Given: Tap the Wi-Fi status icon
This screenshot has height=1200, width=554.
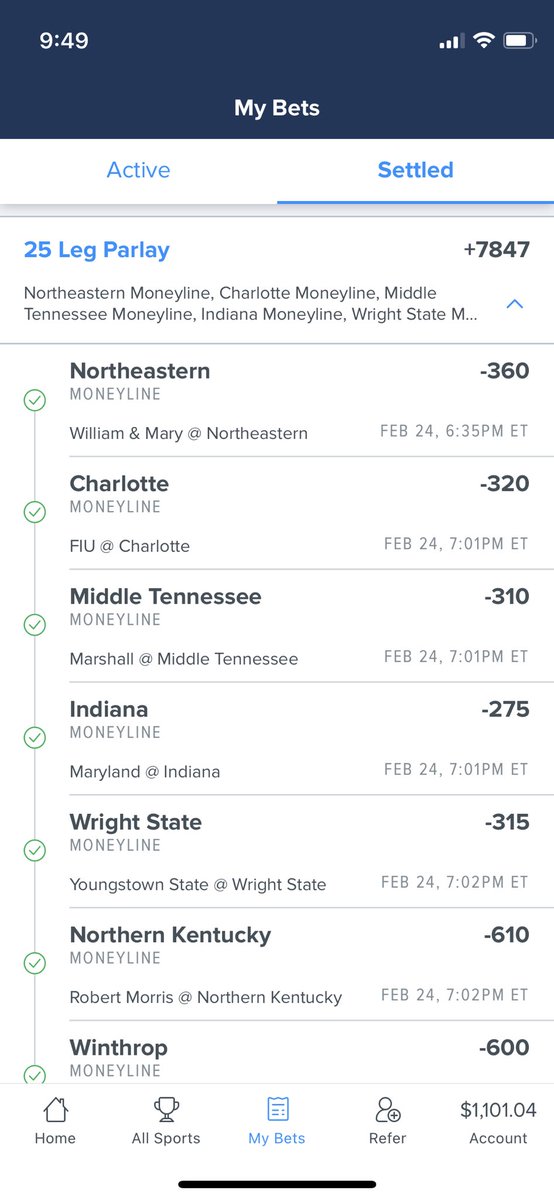Looking at the screenshot, I should 485,41.
